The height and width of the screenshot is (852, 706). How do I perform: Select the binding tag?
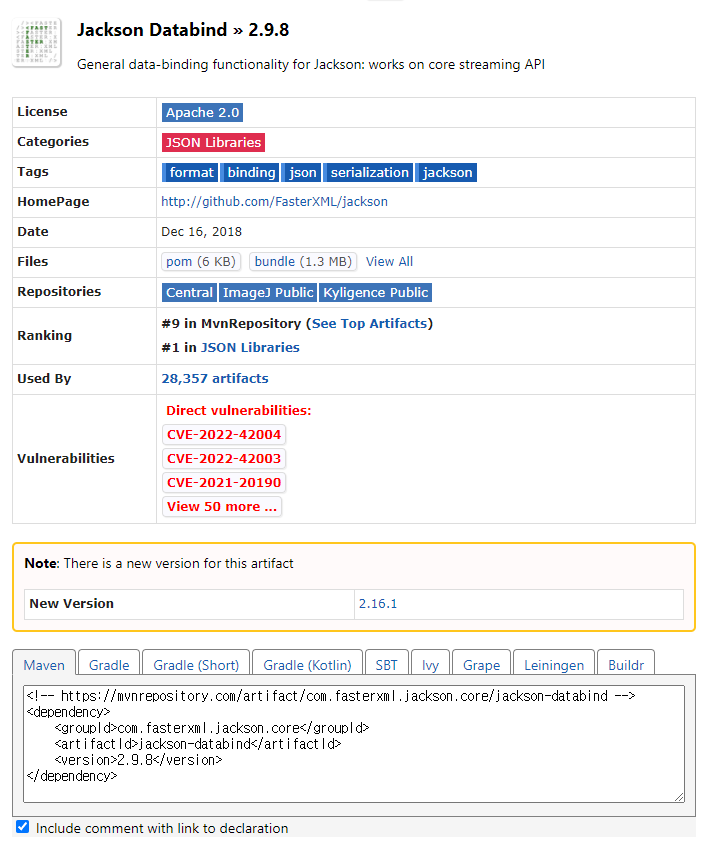point(251,172)
